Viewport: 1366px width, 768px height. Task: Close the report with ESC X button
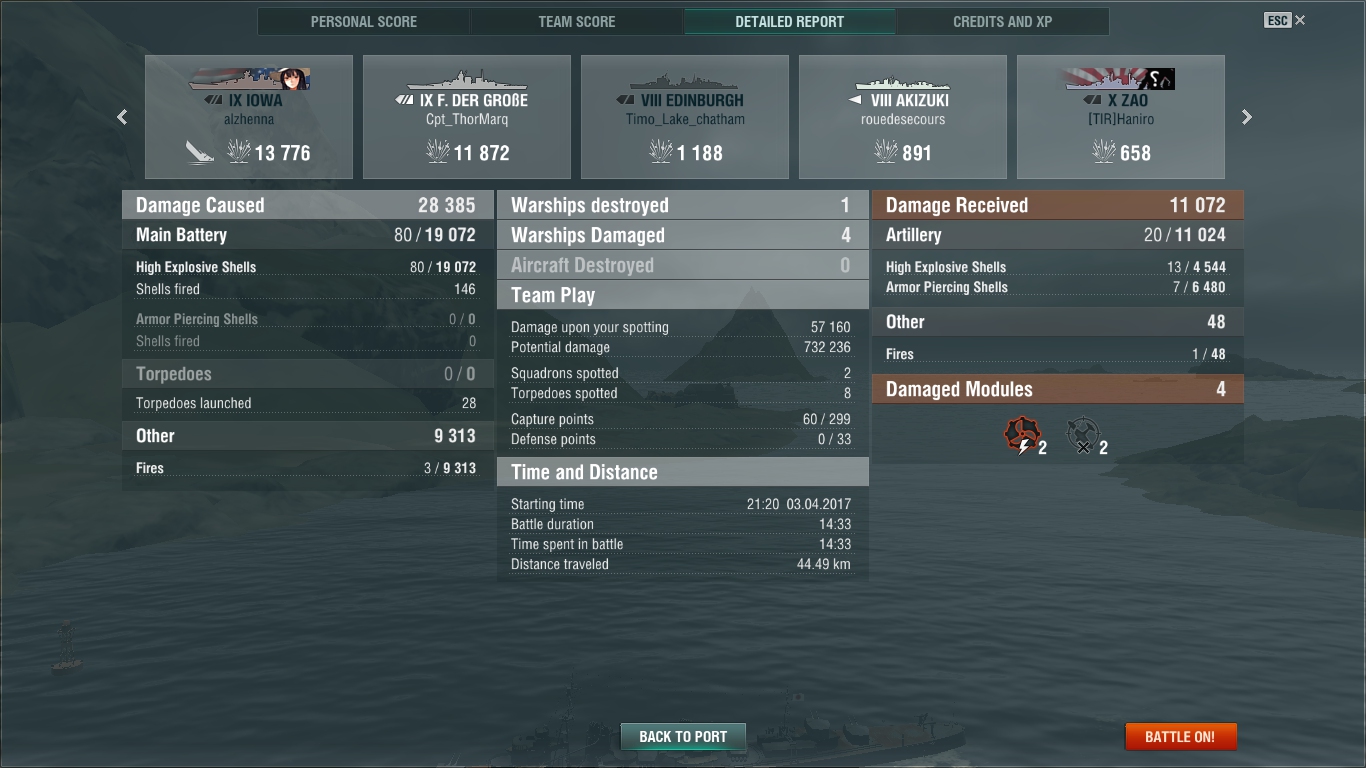[x=1285, y=20]
